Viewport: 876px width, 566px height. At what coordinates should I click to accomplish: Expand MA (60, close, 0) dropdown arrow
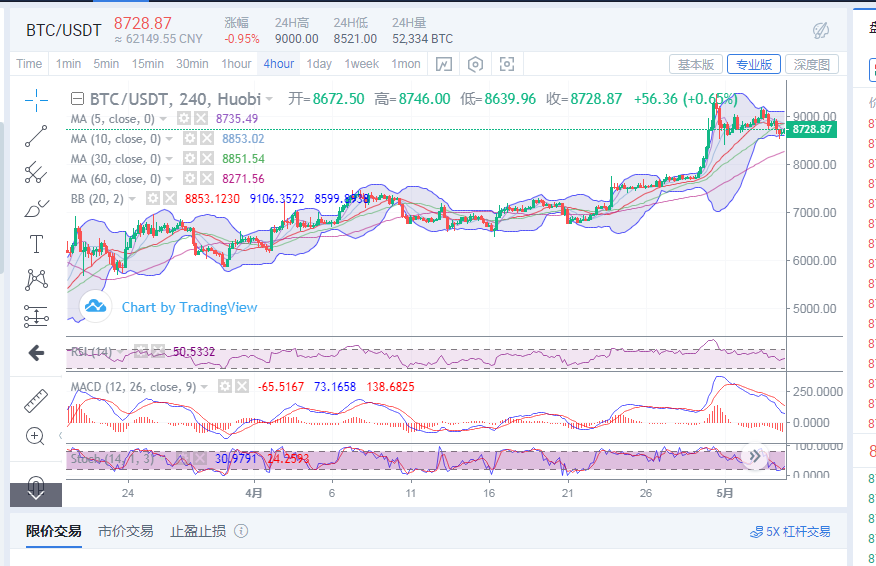coord(169,179)
